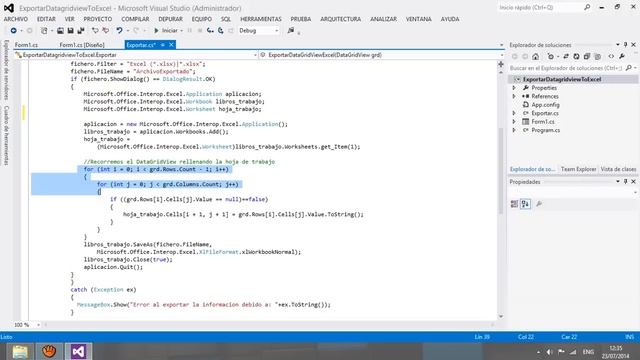
Task: Click the Iniciar start debugging button
Action: [166, 31]
